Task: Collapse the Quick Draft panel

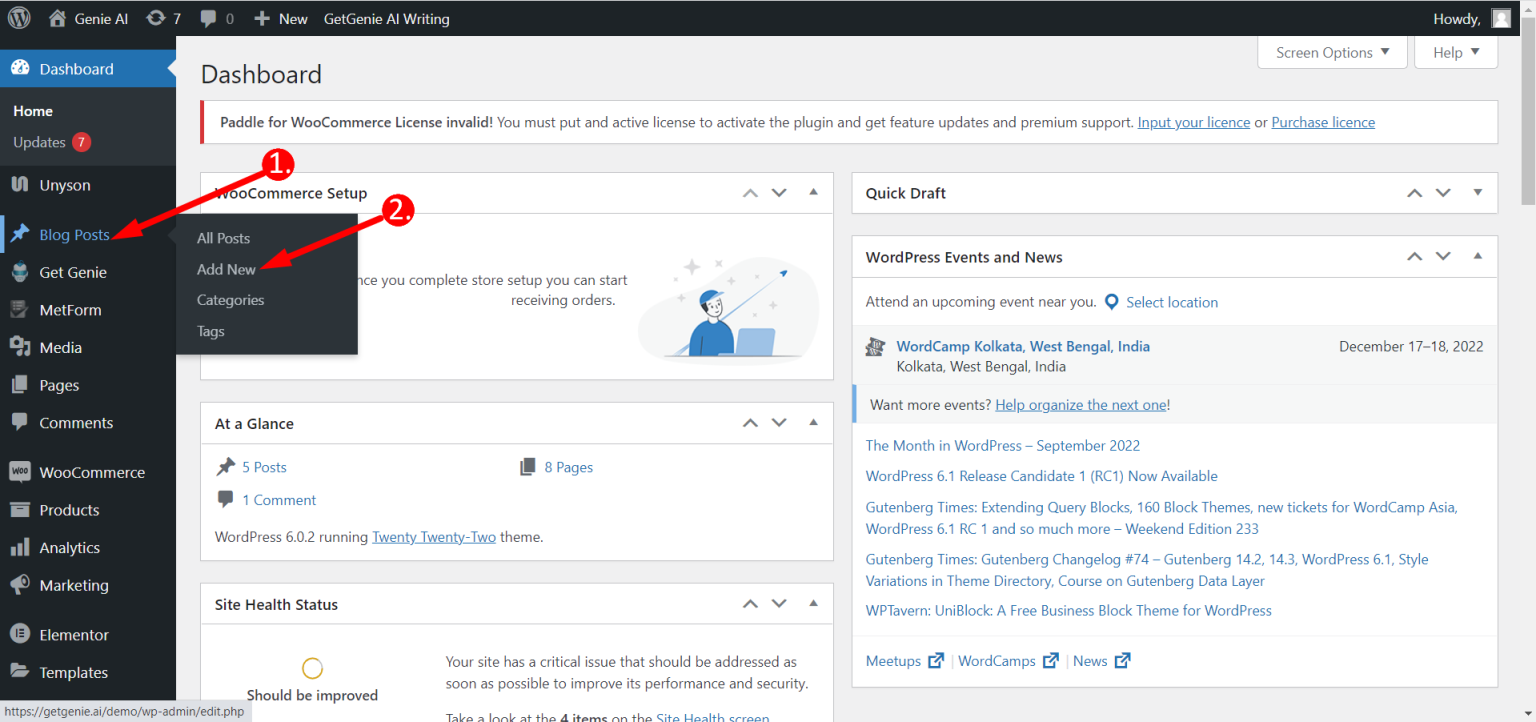Action: pyautogui.click(x=1477, y=192)
